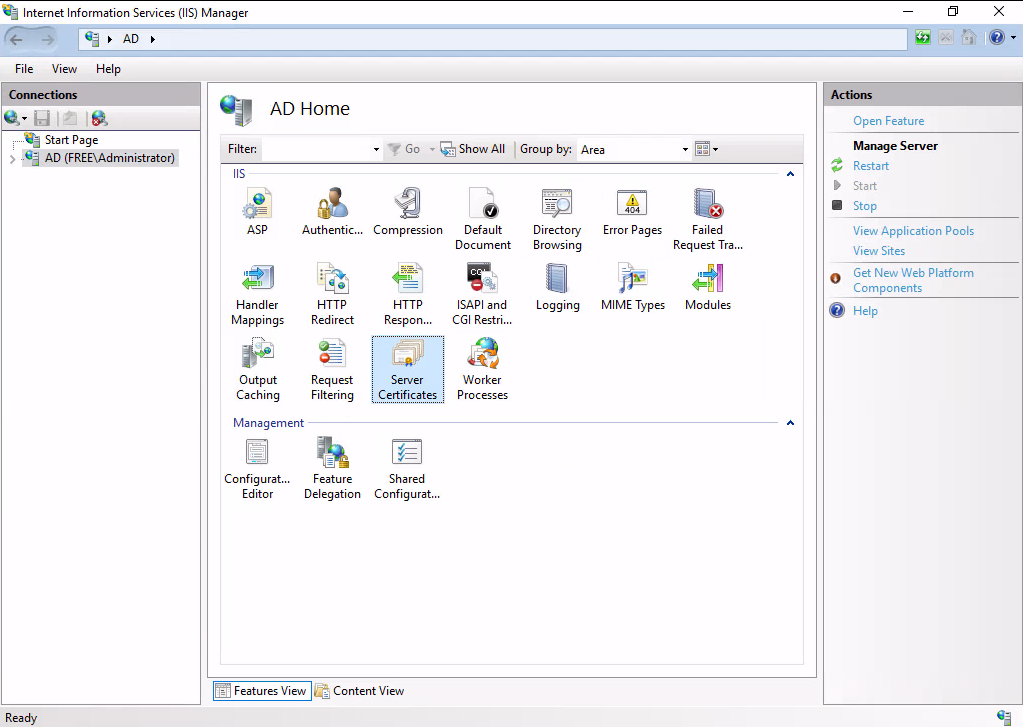Open HTTP Redirect feature
The height and width of the screenshot is (727, 1023).
332,294
